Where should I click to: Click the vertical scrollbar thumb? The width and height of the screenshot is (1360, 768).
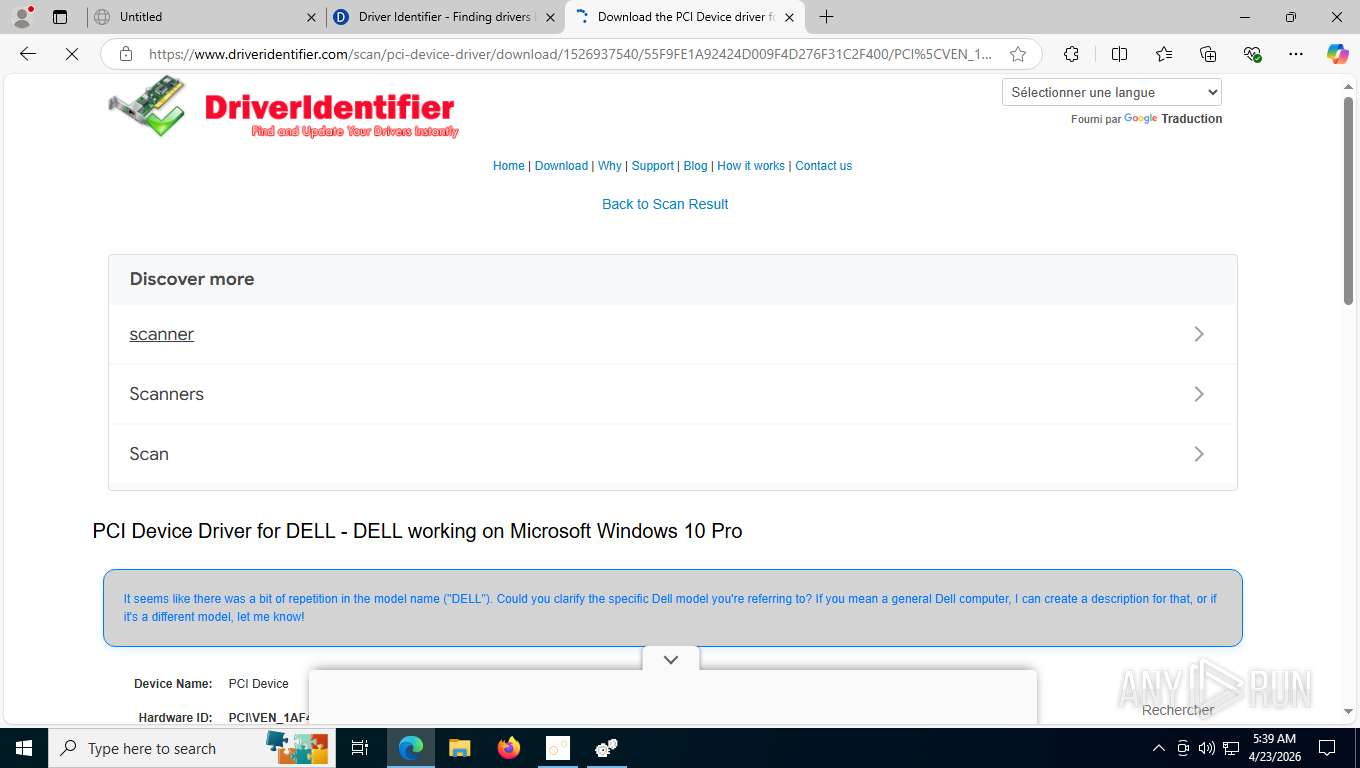[x=1348, y=200]
